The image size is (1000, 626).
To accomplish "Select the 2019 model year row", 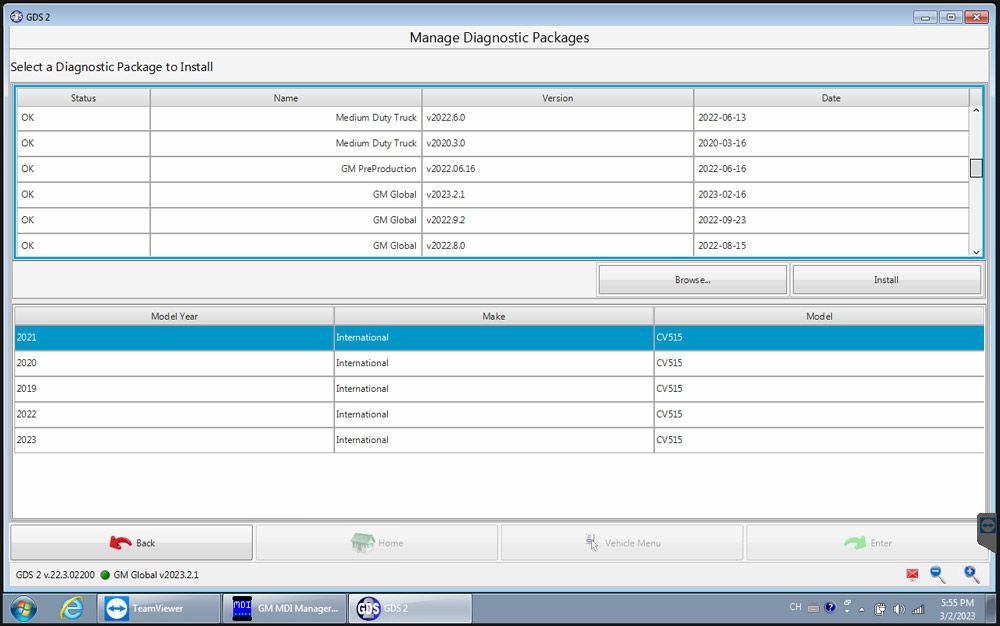I will click(x=499, y=388).
